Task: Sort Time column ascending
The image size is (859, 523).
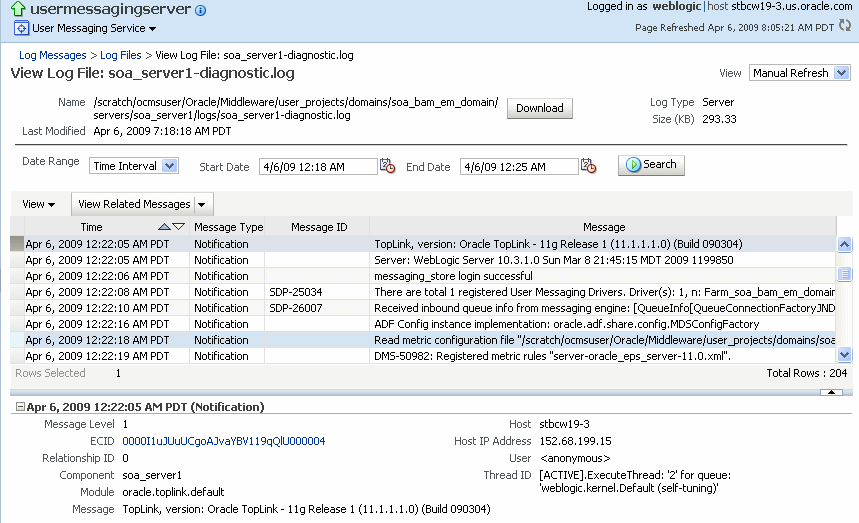Action: (x=164, y=227)
